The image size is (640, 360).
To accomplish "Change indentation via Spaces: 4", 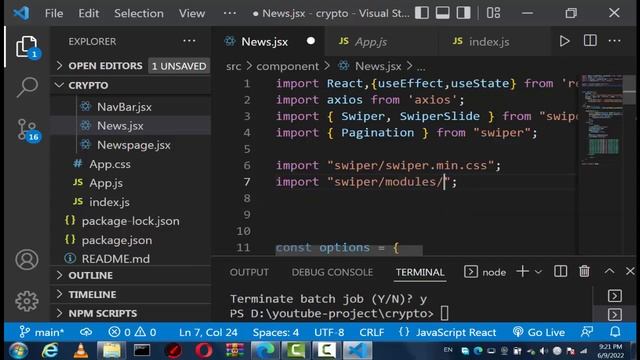I will point(276,332).
